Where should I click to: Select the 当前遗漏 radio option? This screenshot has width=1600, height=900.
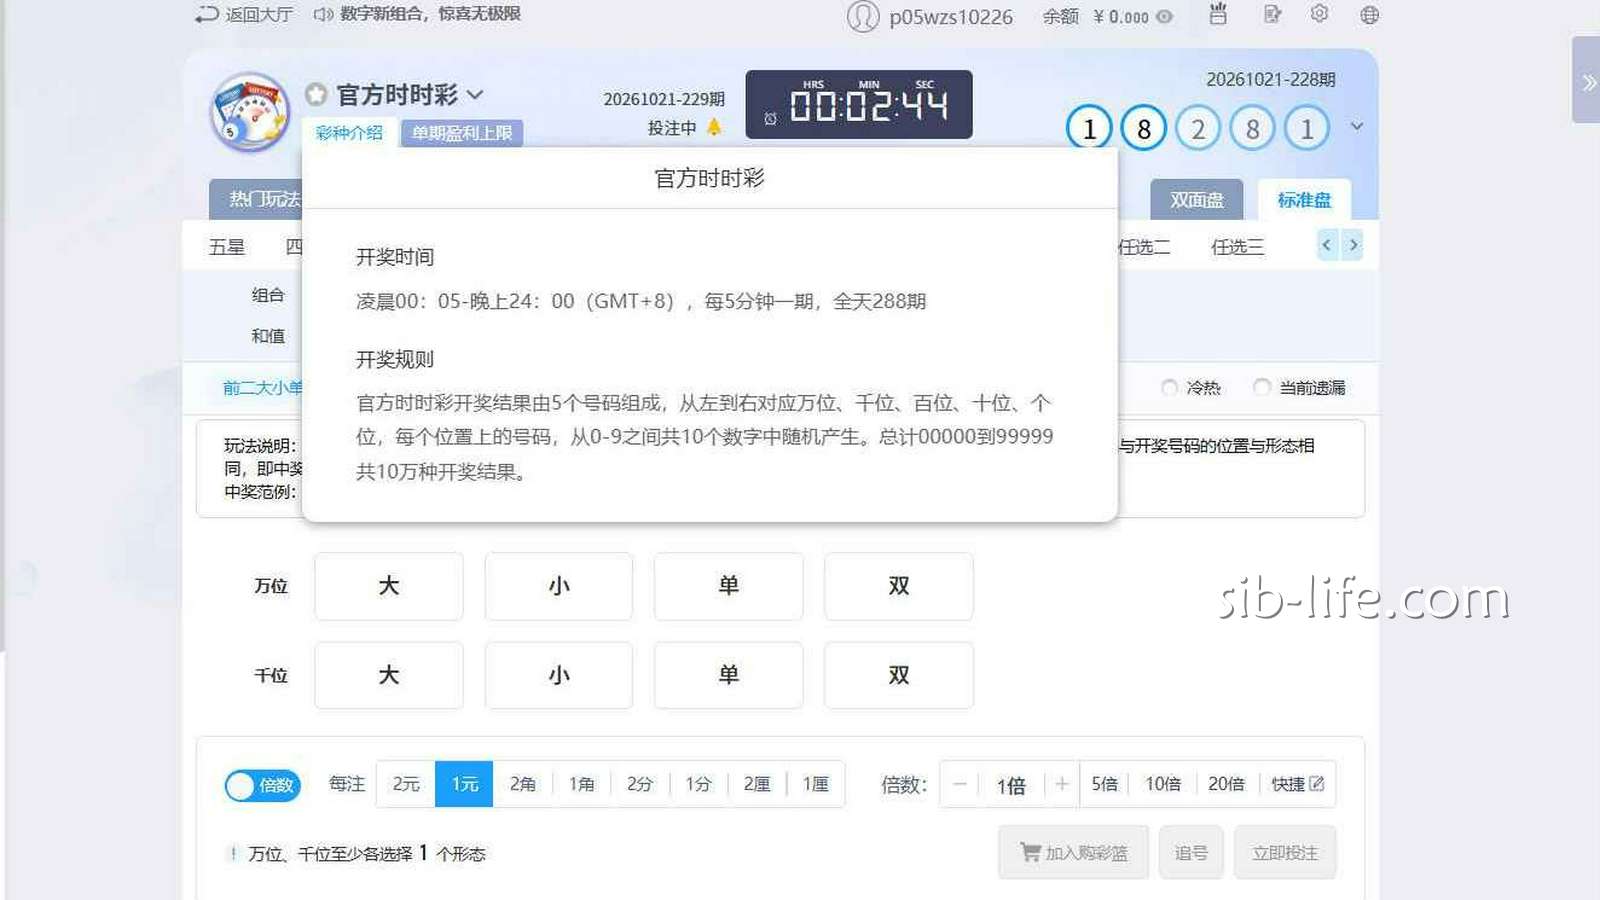coord(1262,387)
